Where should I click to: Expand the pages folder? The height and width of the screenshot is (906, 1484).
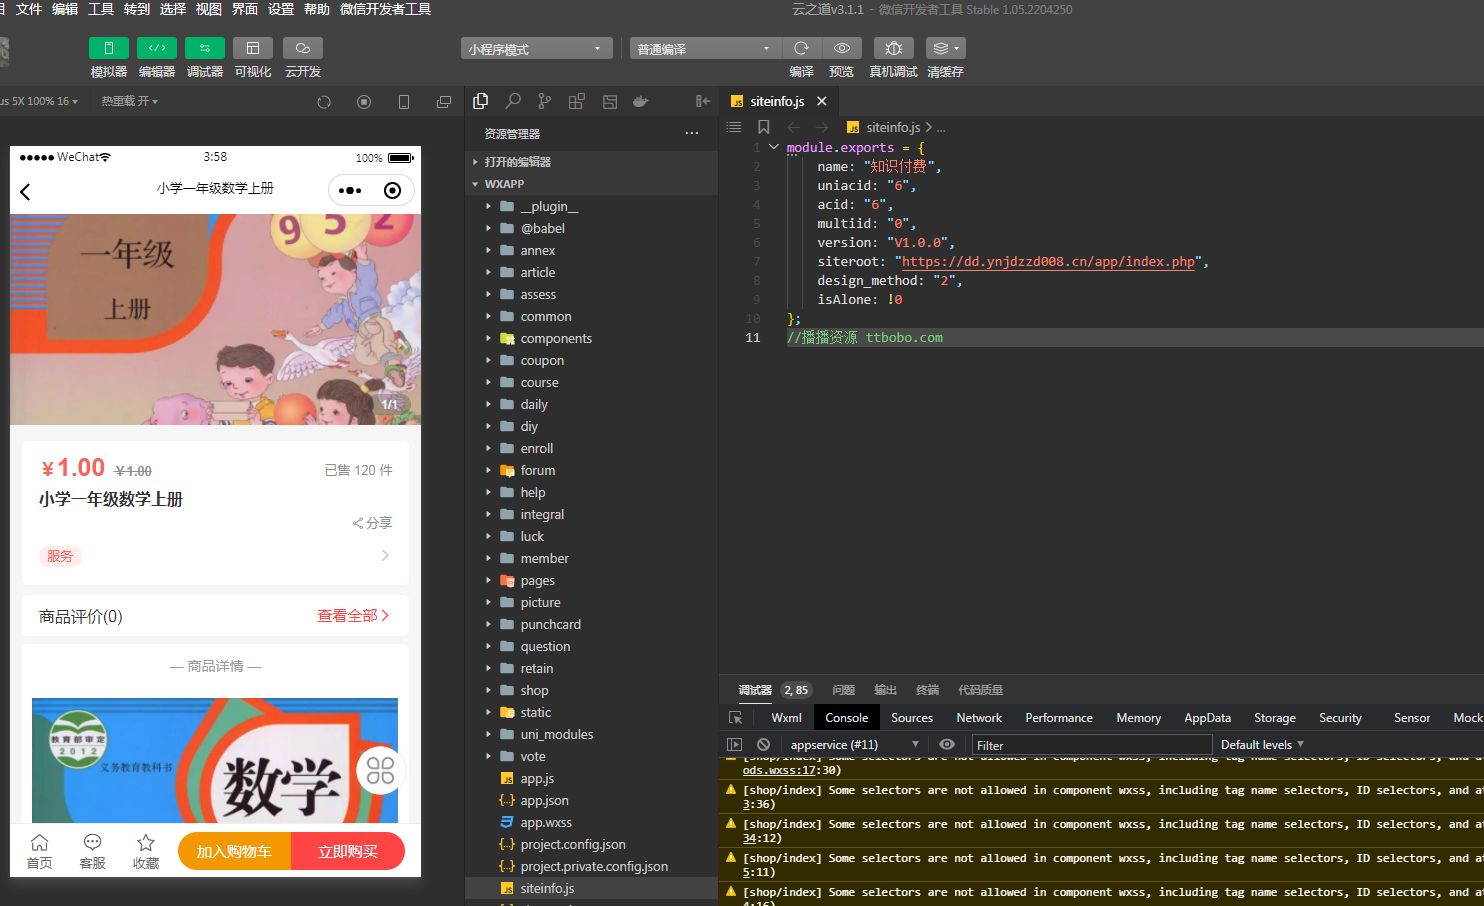592,580
